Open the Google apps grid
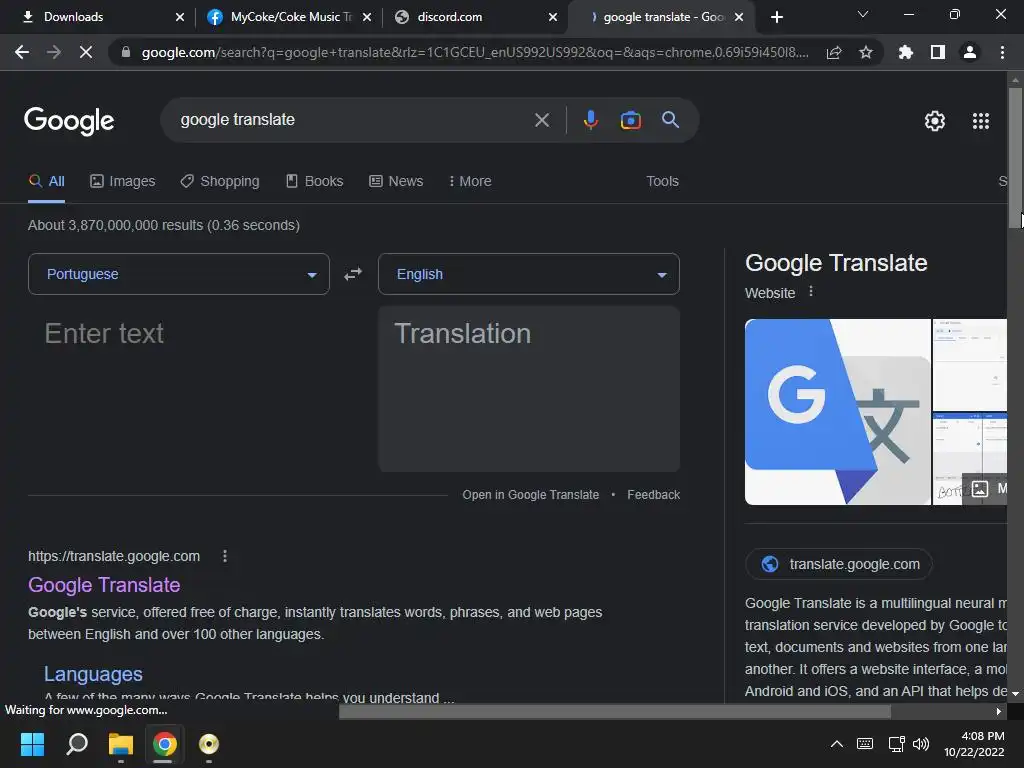The image size is (1024, 768). click(x=981, y=121)
